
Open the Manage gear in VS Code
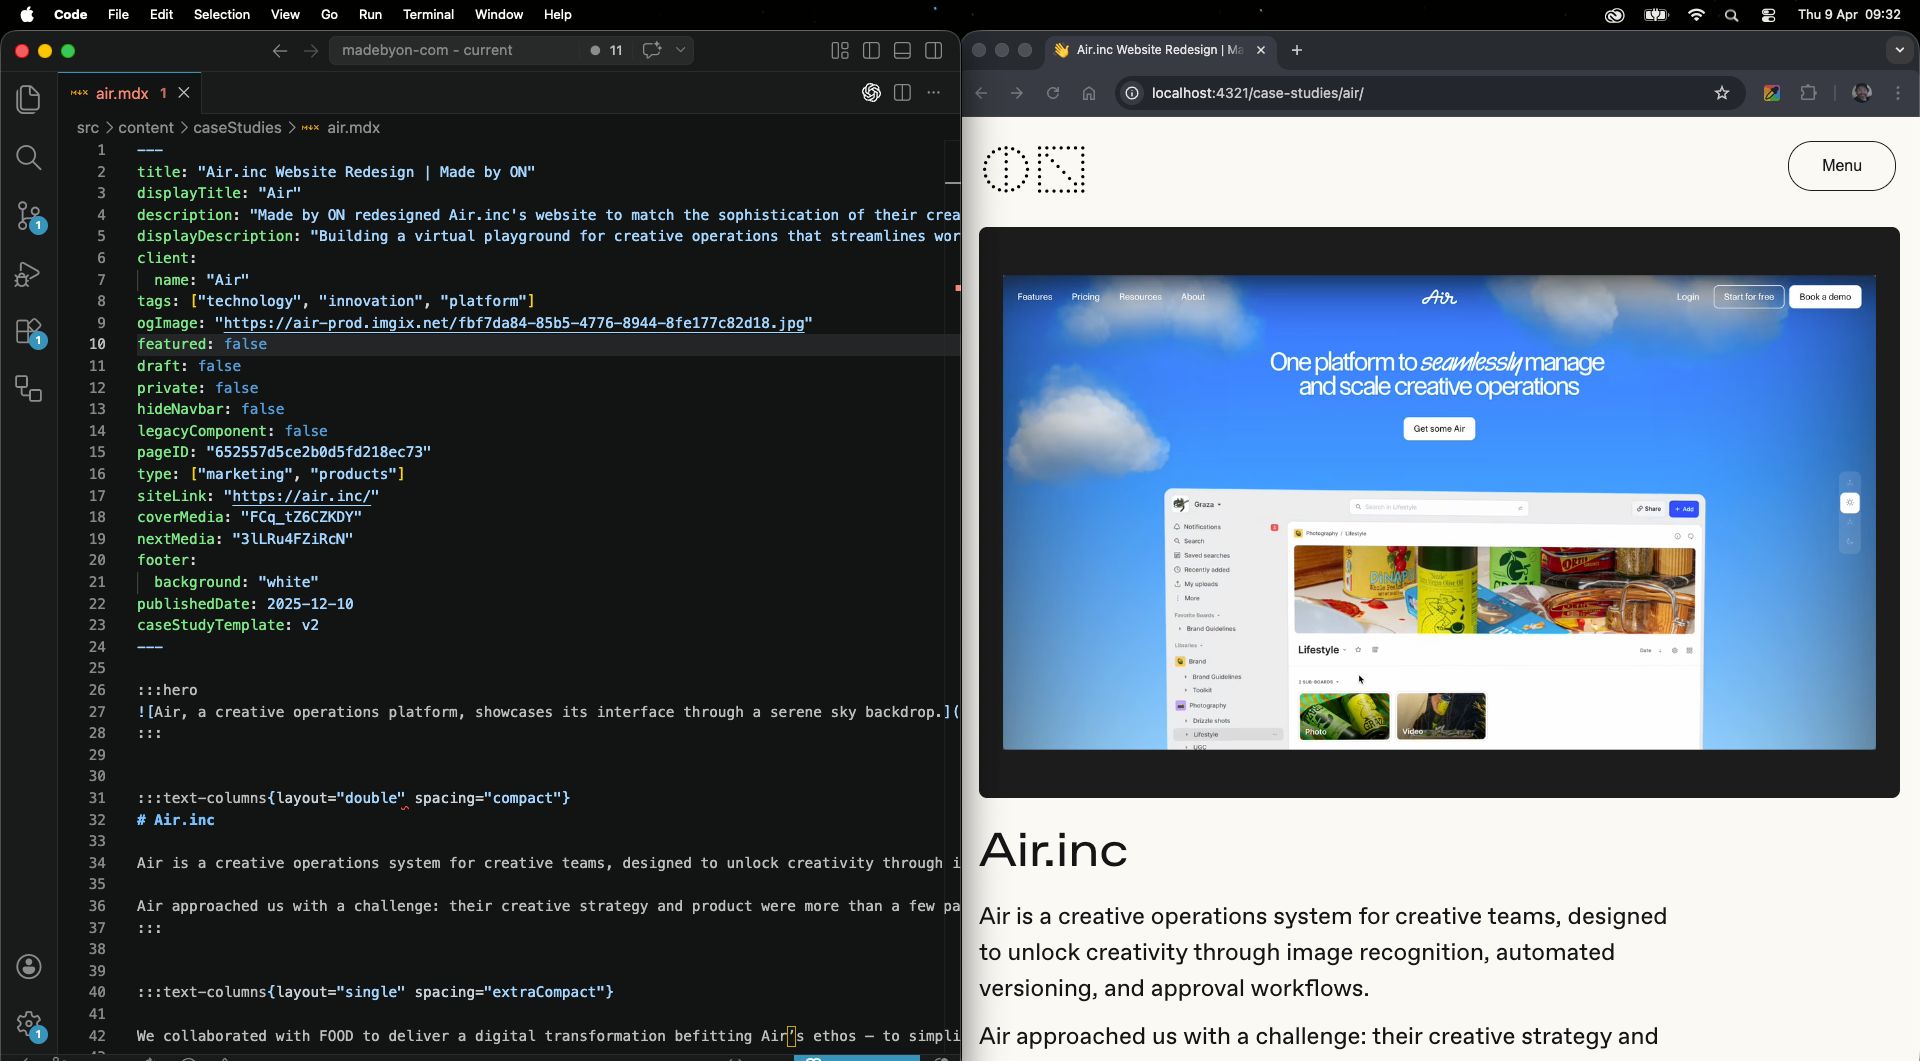tap(28, 1024)
